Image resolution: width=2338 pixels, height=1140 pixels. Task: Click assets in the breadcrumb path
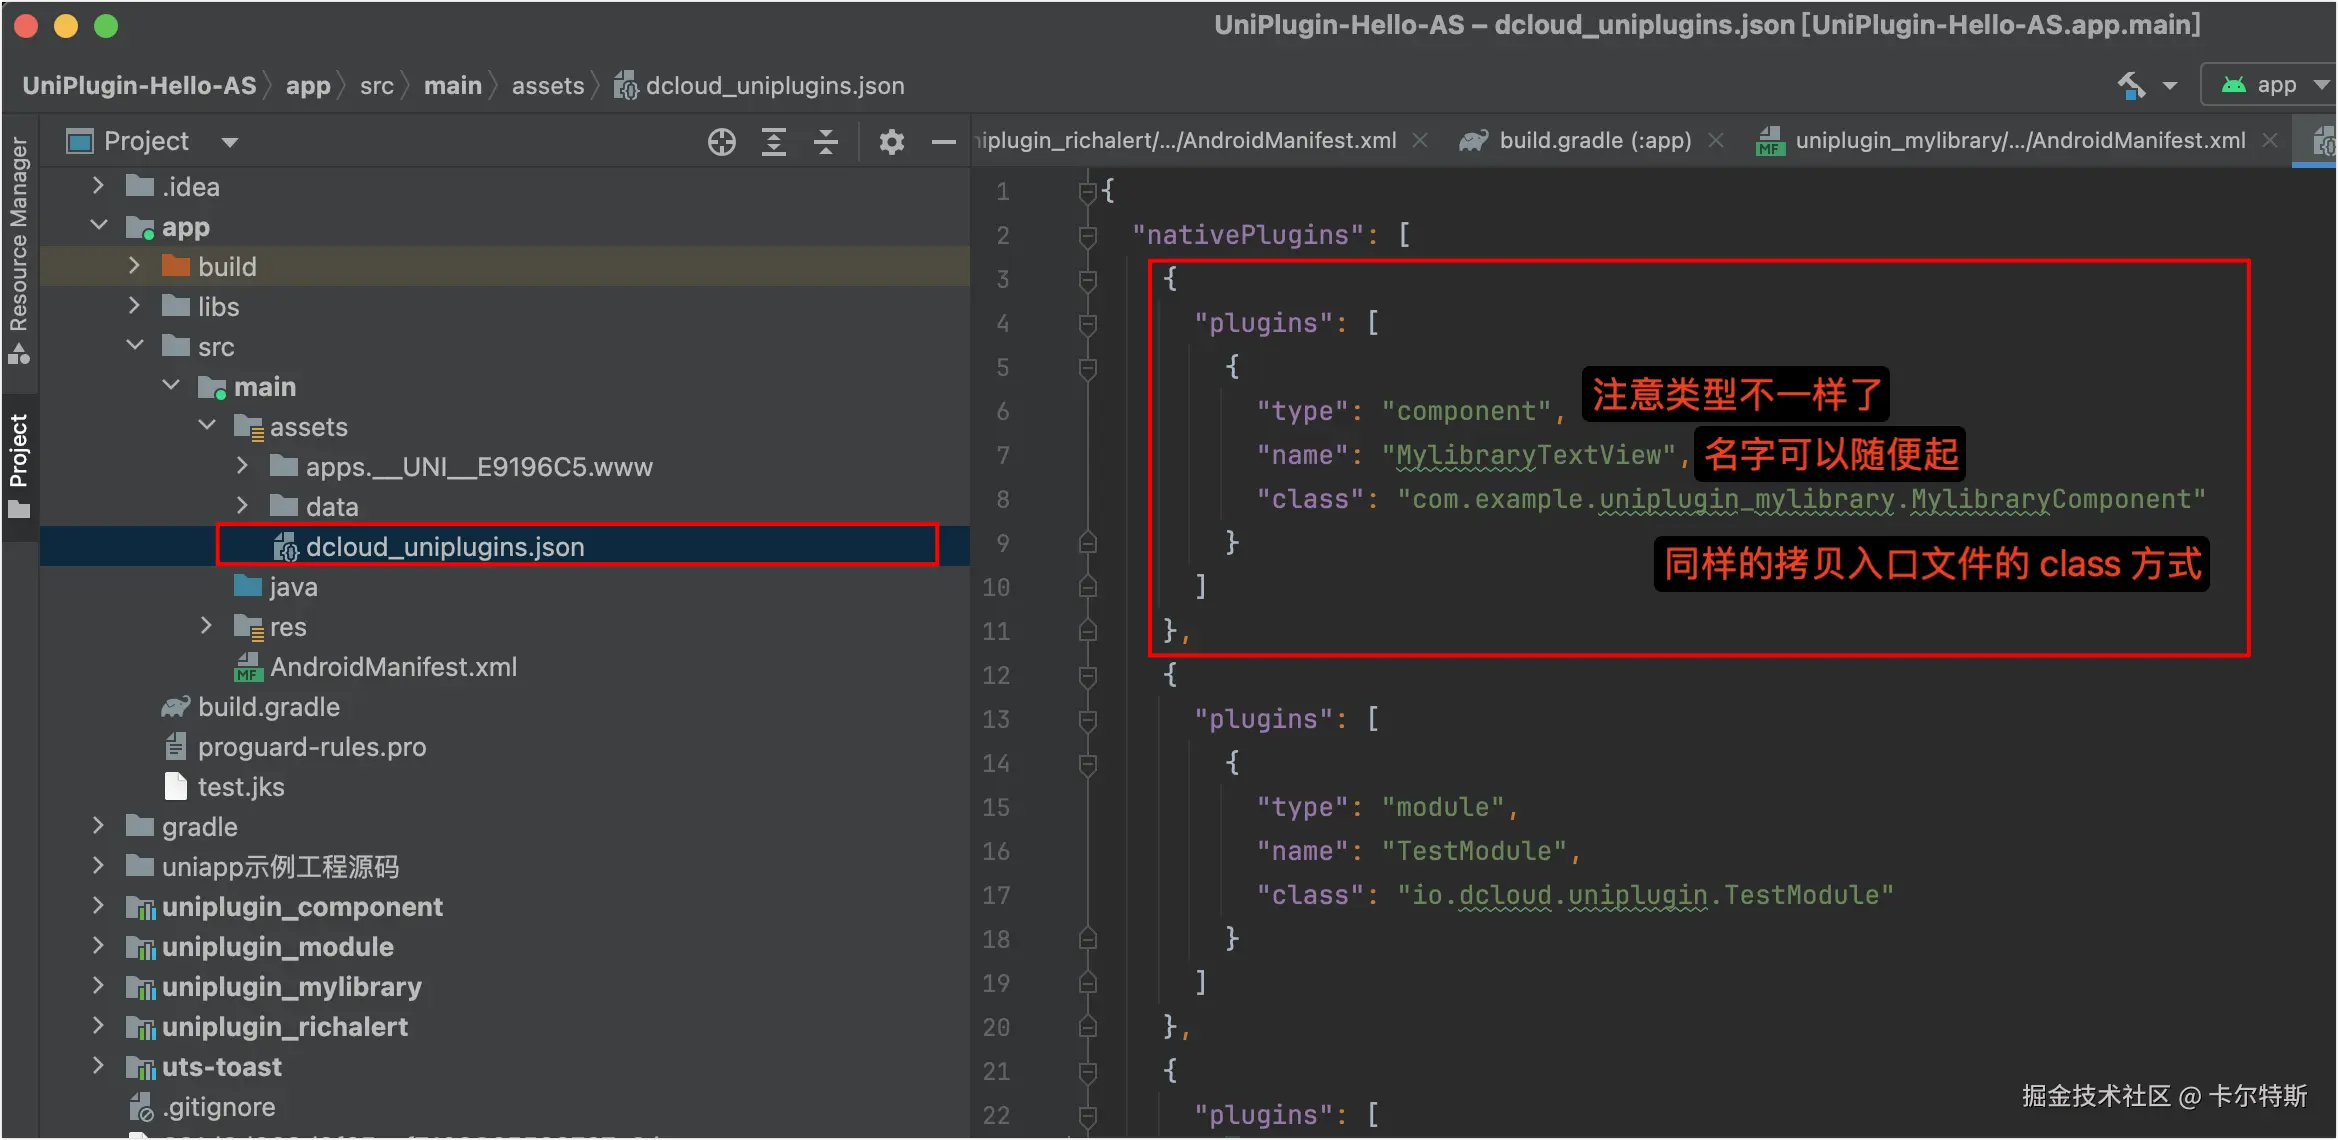pyautogui.click(x=547, y=86)
